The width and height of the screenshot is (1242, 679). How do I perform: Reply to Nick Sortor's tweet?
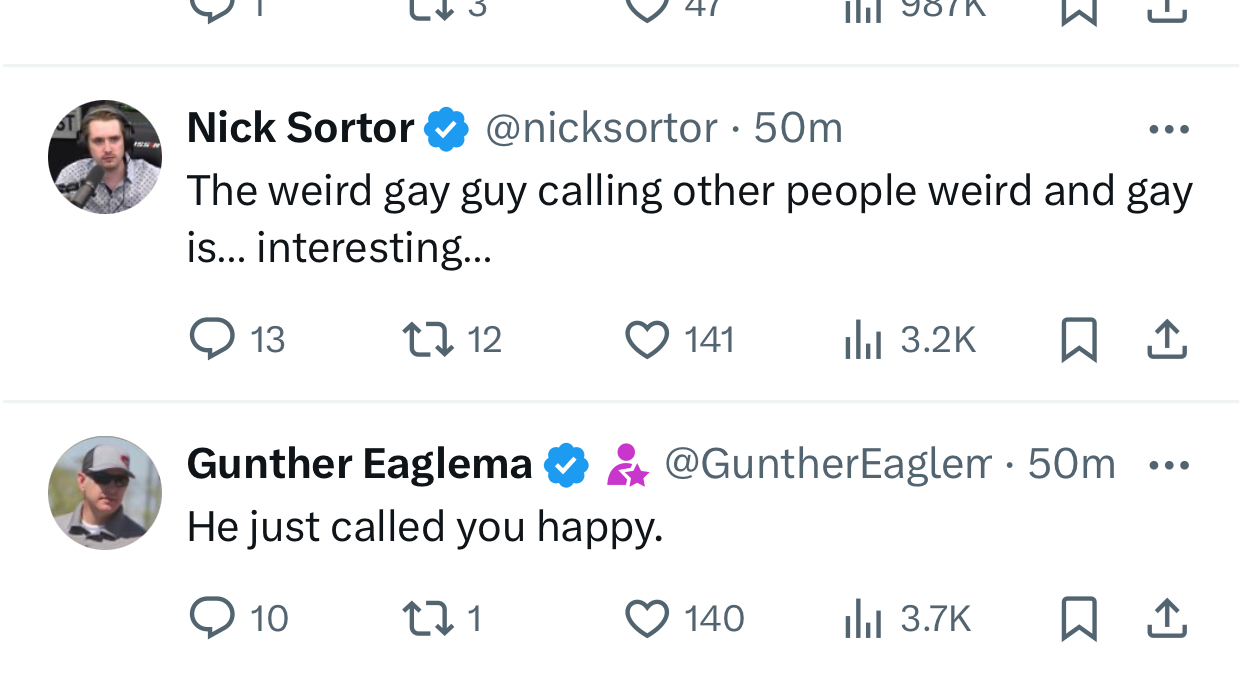pyautogui.click(x=212, y=340)
